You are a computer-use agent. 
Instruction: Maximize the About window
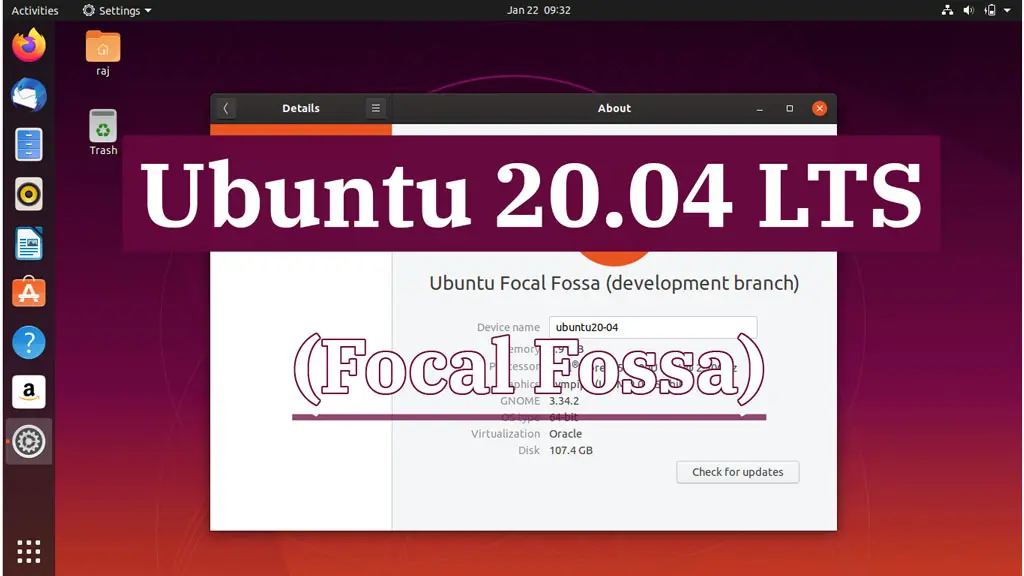[x=790, y=108]
